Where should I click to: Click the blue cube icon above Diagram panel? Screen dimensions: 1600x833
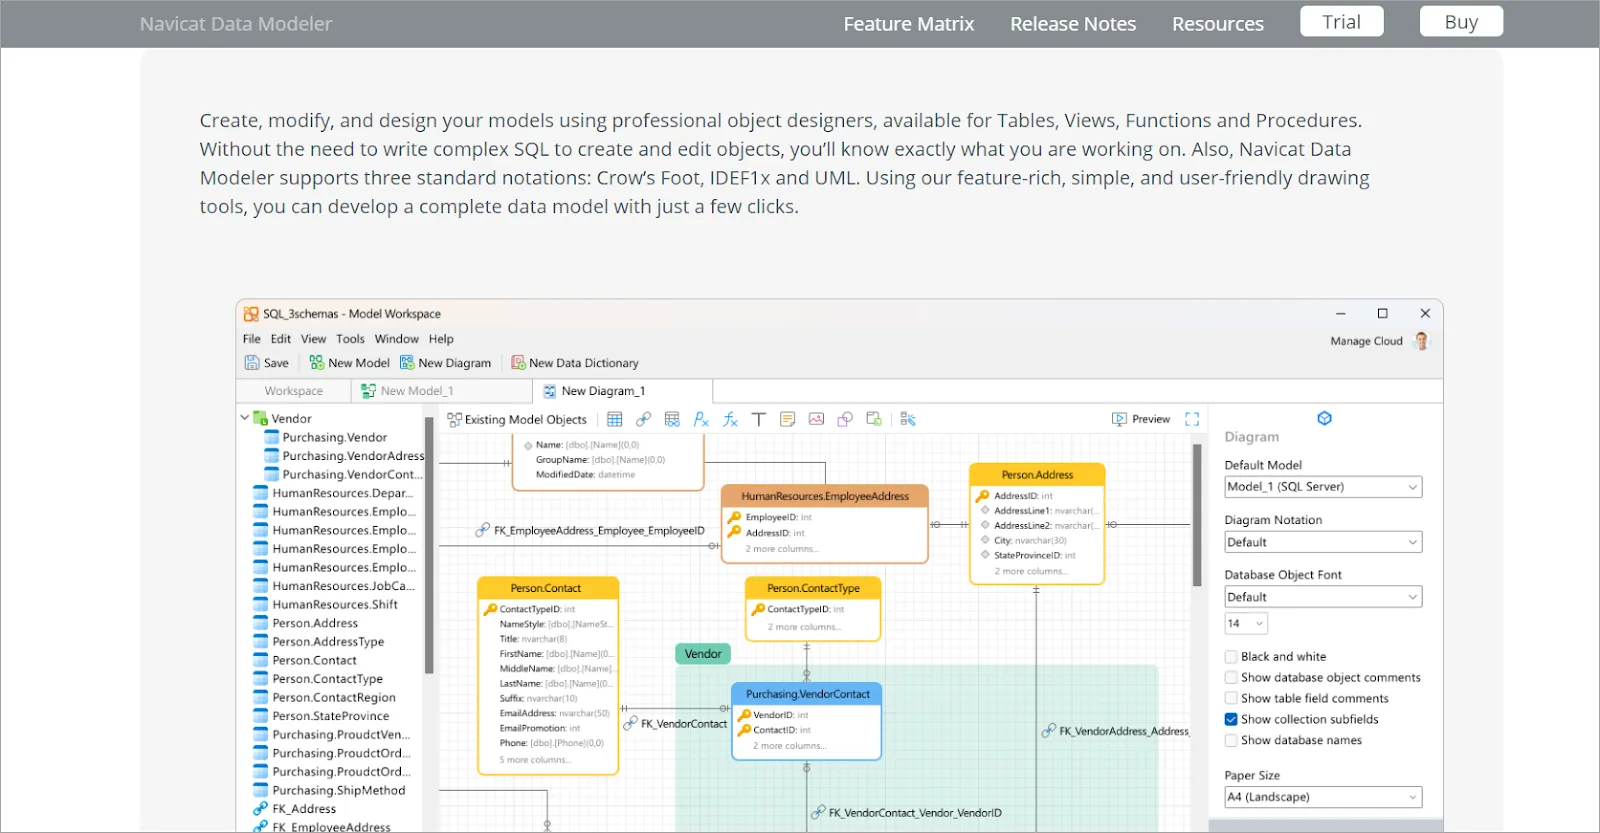point(1324,418)
